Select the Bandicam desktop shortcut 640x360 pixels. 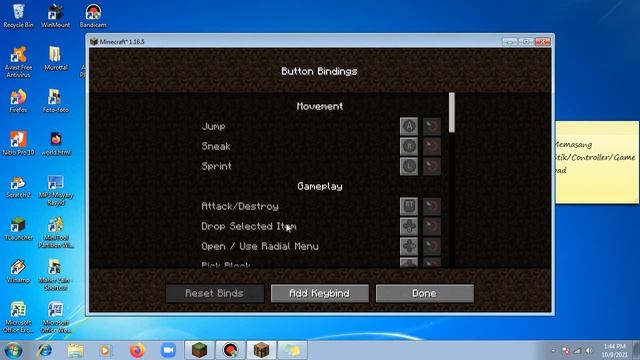click(x=93, y=16)
